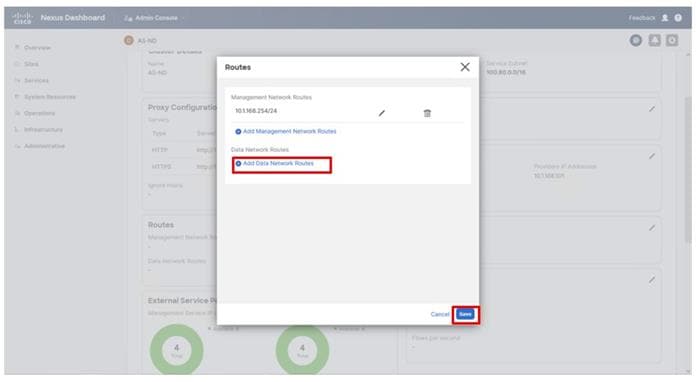Click the round status icon near notifications

[636, 41]
